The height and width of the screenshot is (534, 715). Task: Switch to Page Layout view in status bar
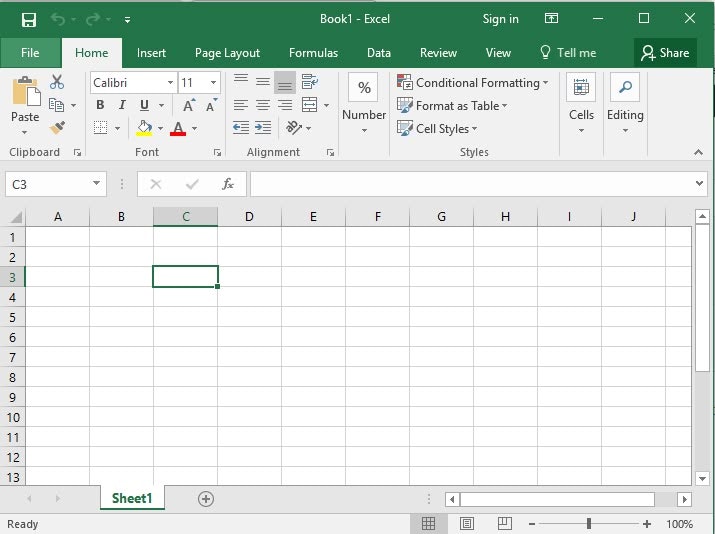coord(467,524)
